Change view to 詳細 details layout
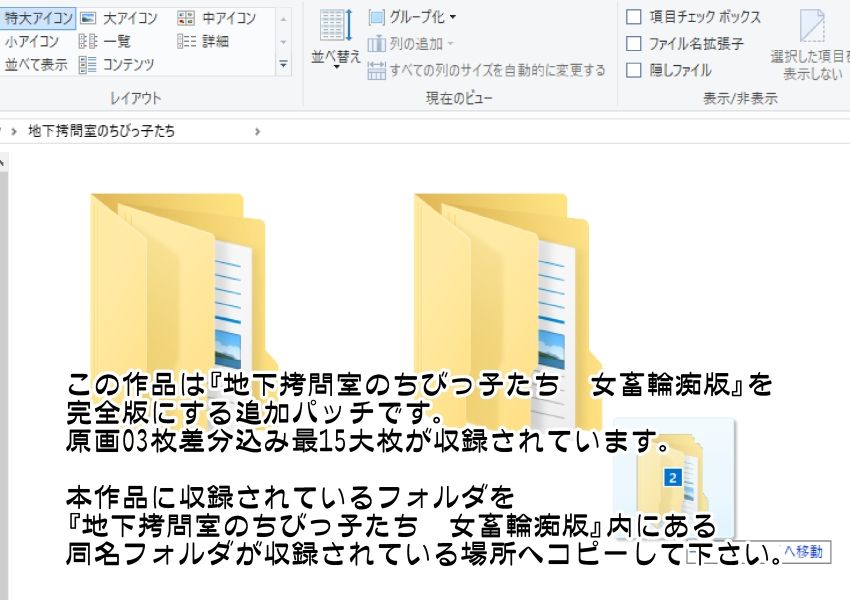 click(203, 41)
